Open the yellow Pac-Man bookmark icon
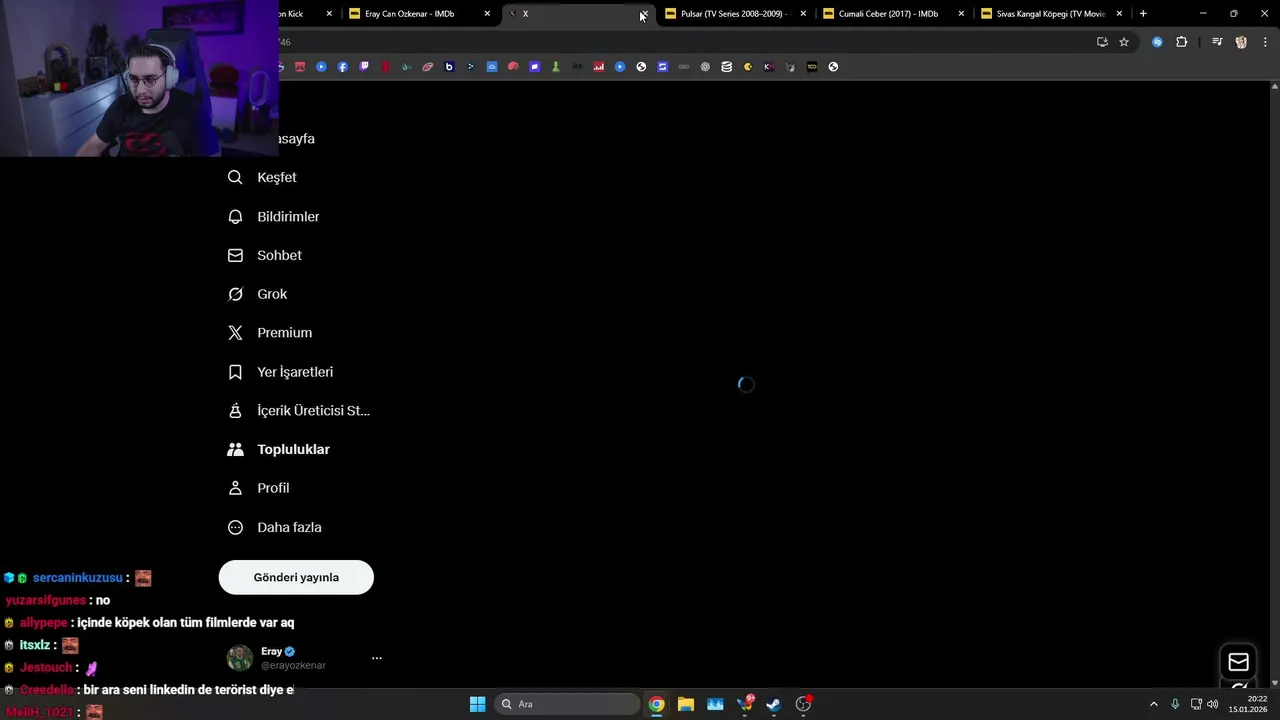The width and height of the screenshot is (1280, 720). point(748,67)
